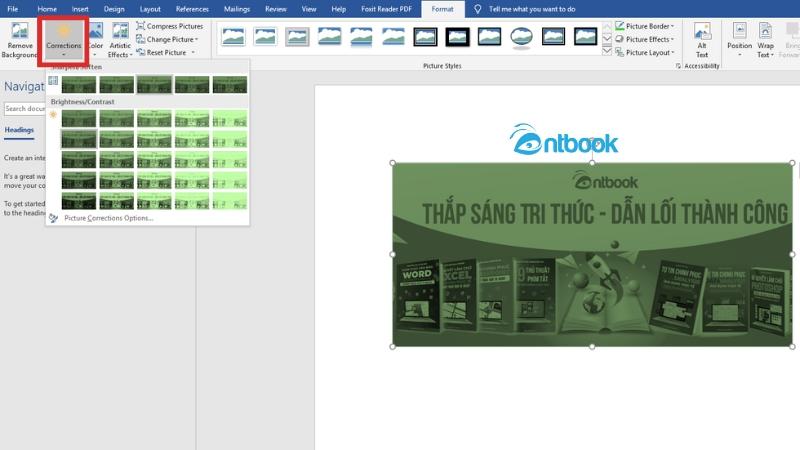Apply the last visible picture style in the gallery
Screen dimensions: 800x450
pos(585,37)
